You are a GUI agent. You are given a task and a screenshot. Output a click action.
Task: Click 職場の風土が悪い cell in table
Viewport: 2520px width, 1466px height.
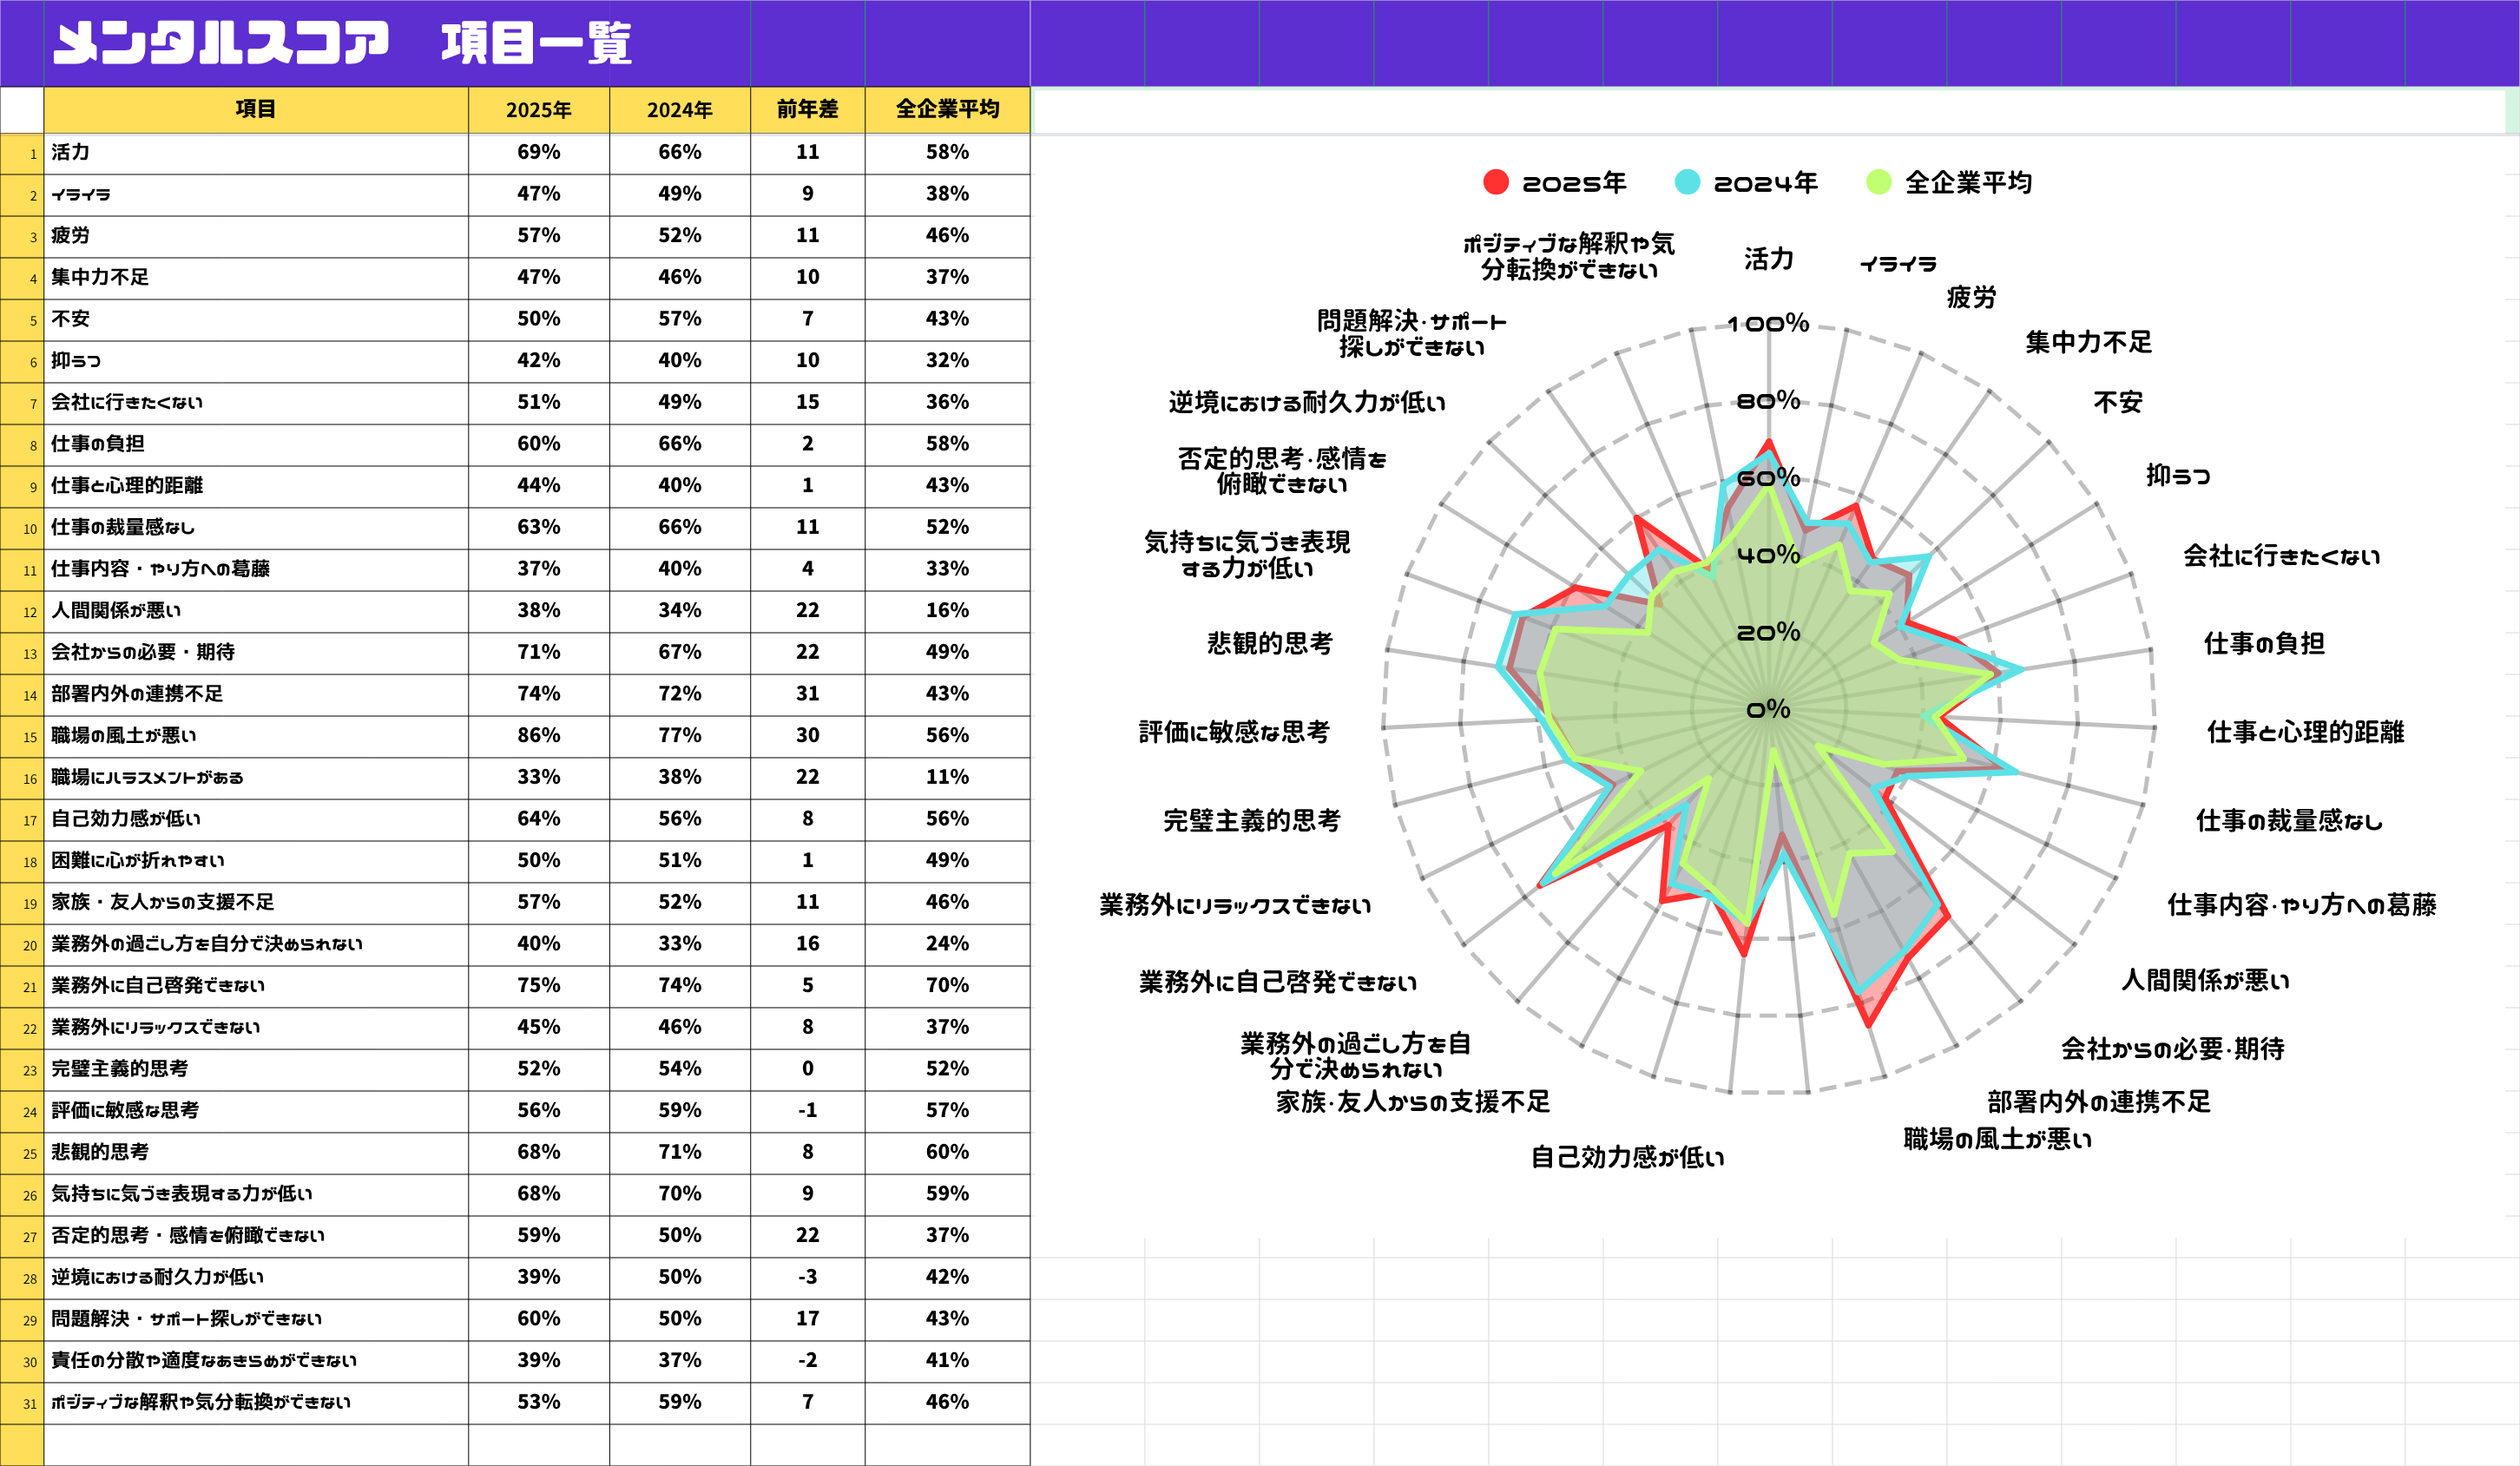click(256, 736)
